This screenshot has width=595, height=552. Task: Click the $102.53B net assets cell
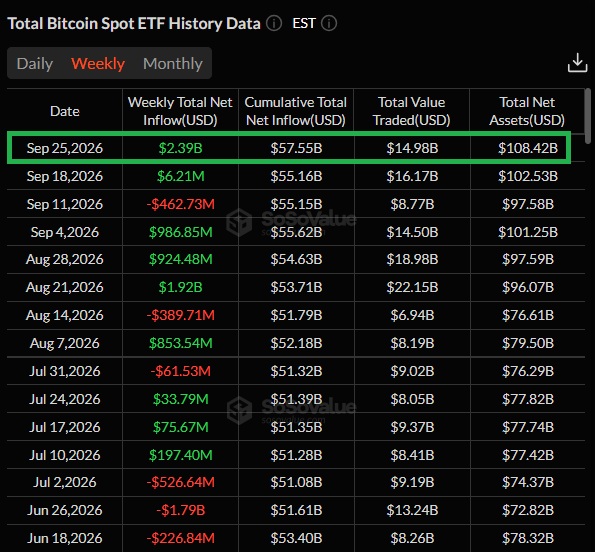pos(528,176)
